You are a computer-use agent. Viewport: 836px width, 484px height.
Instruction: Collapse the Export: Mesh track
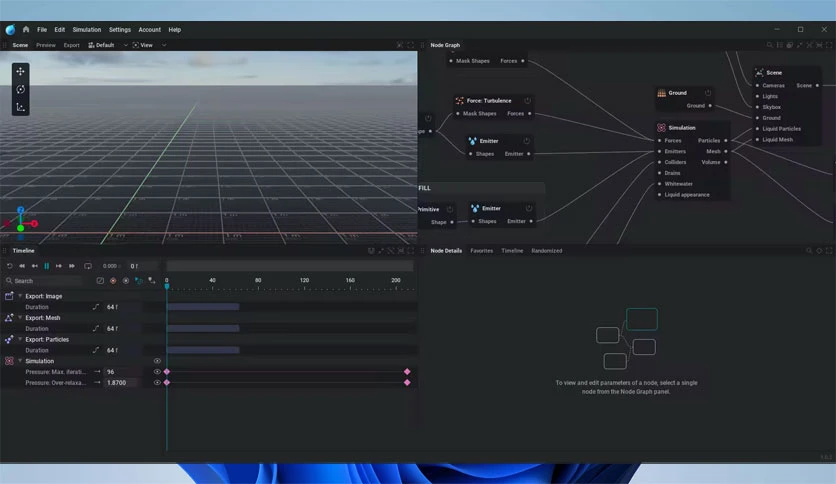[x=20, y=317]
